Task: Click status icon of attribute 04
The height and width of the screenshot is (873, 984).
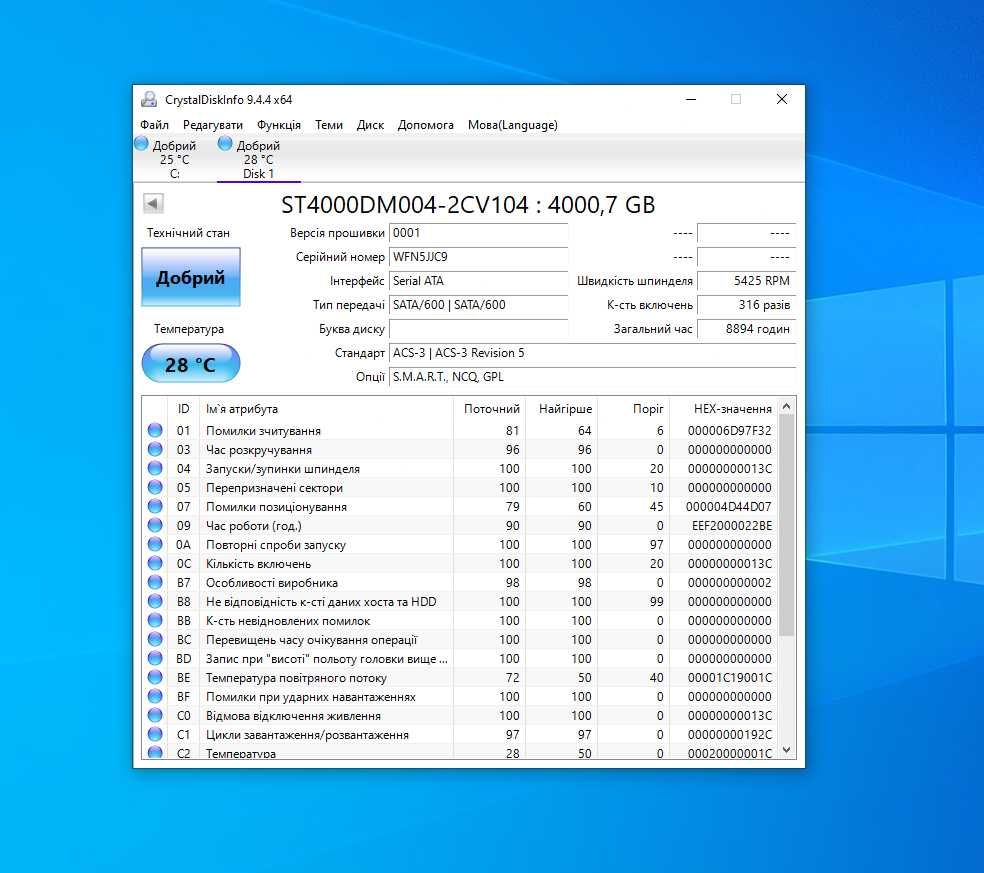Action: click(x=155, y=468)
